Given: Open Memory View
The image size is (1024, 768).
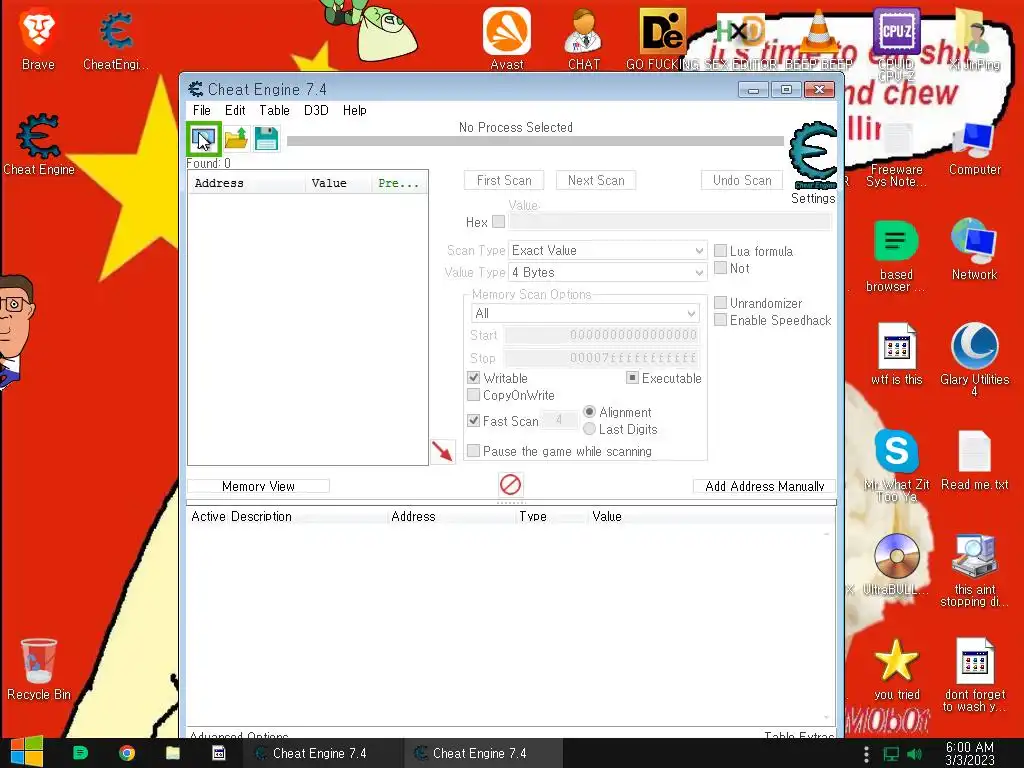Looking at the screenshot, I should pyautogui.click(x=258, y=486).
